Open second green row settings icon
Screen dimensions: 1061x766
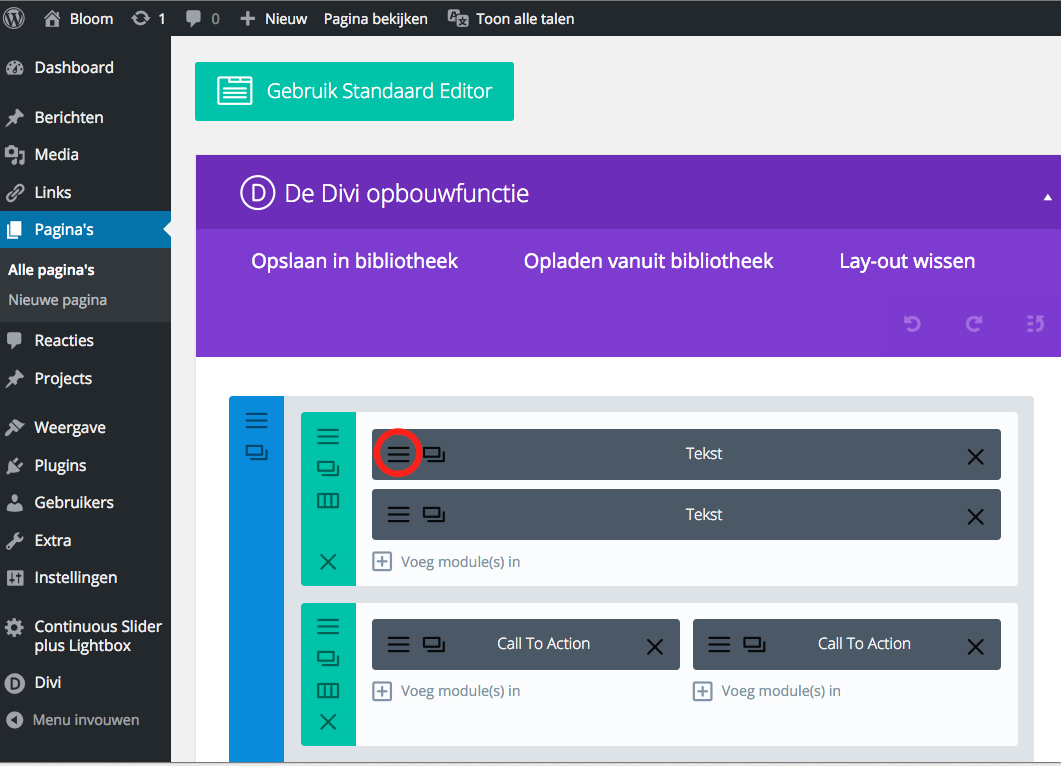328,627
